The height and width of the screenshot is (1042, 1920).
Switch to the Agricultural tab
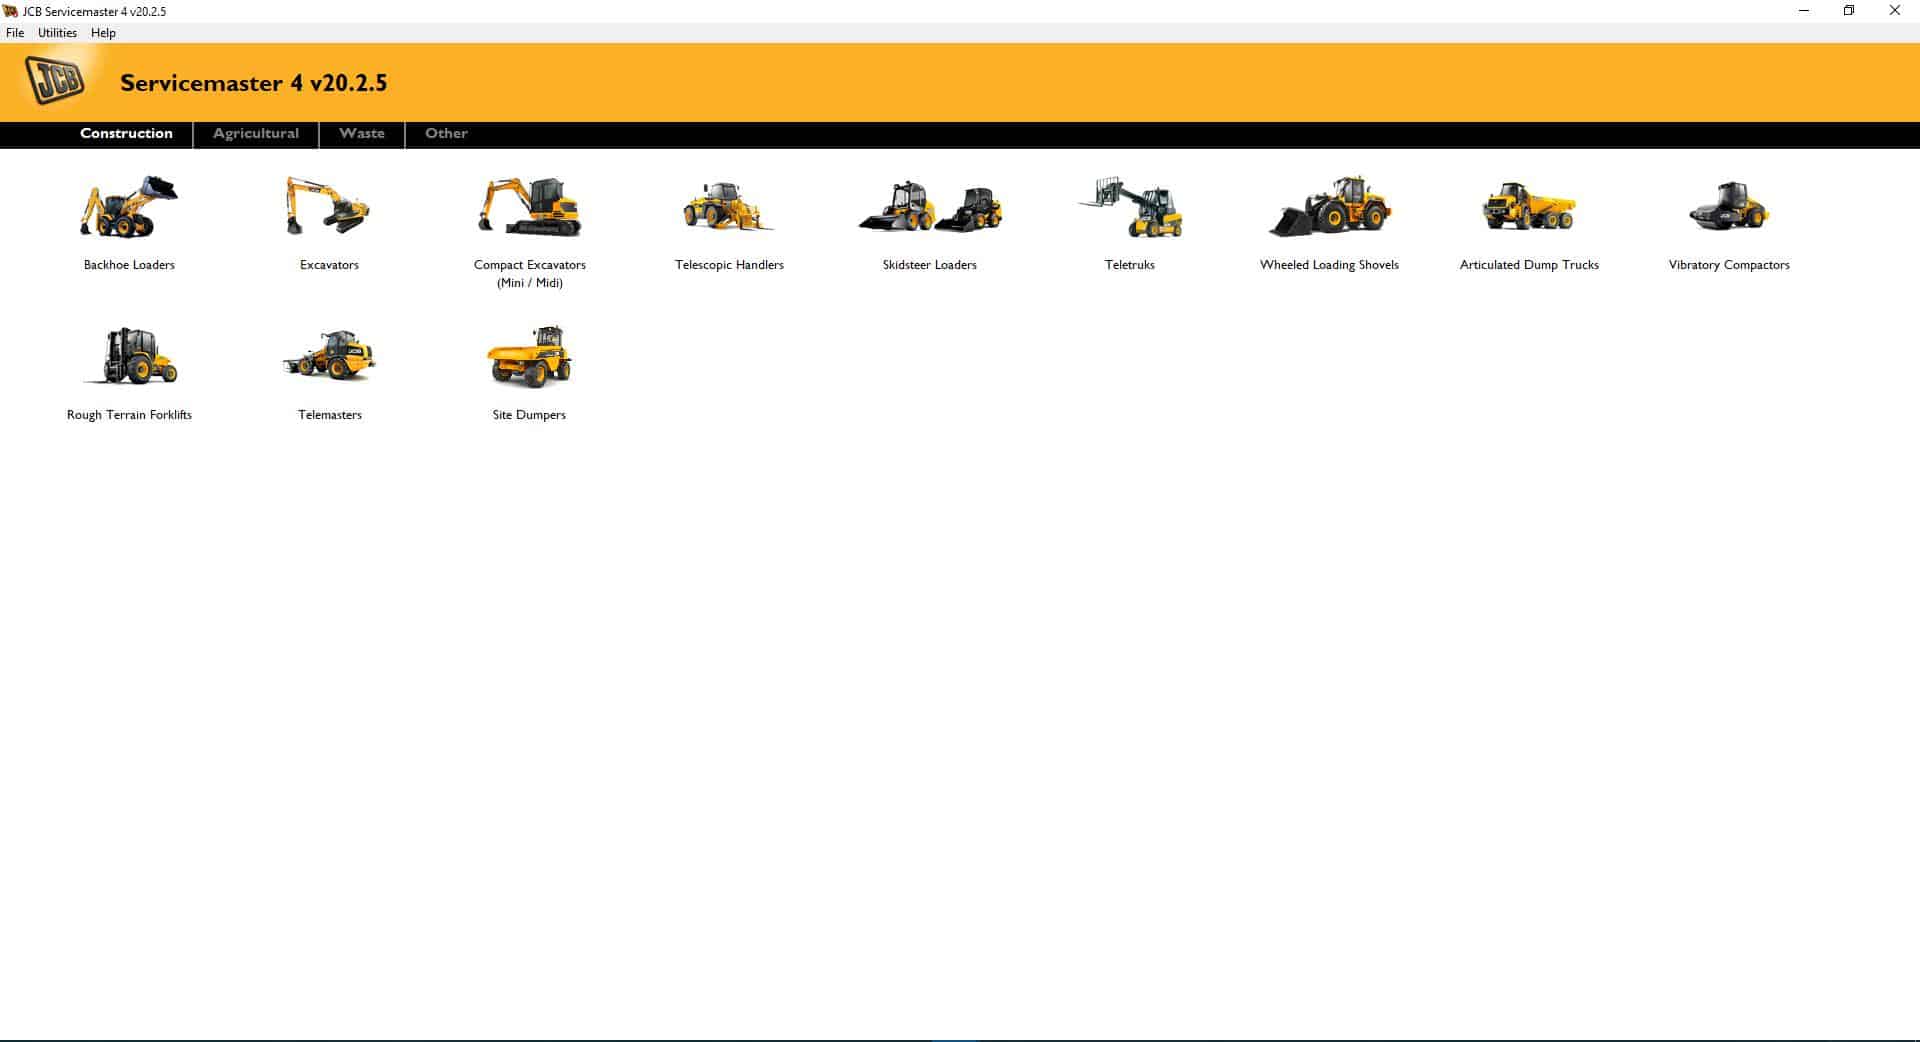coord(255,133)
